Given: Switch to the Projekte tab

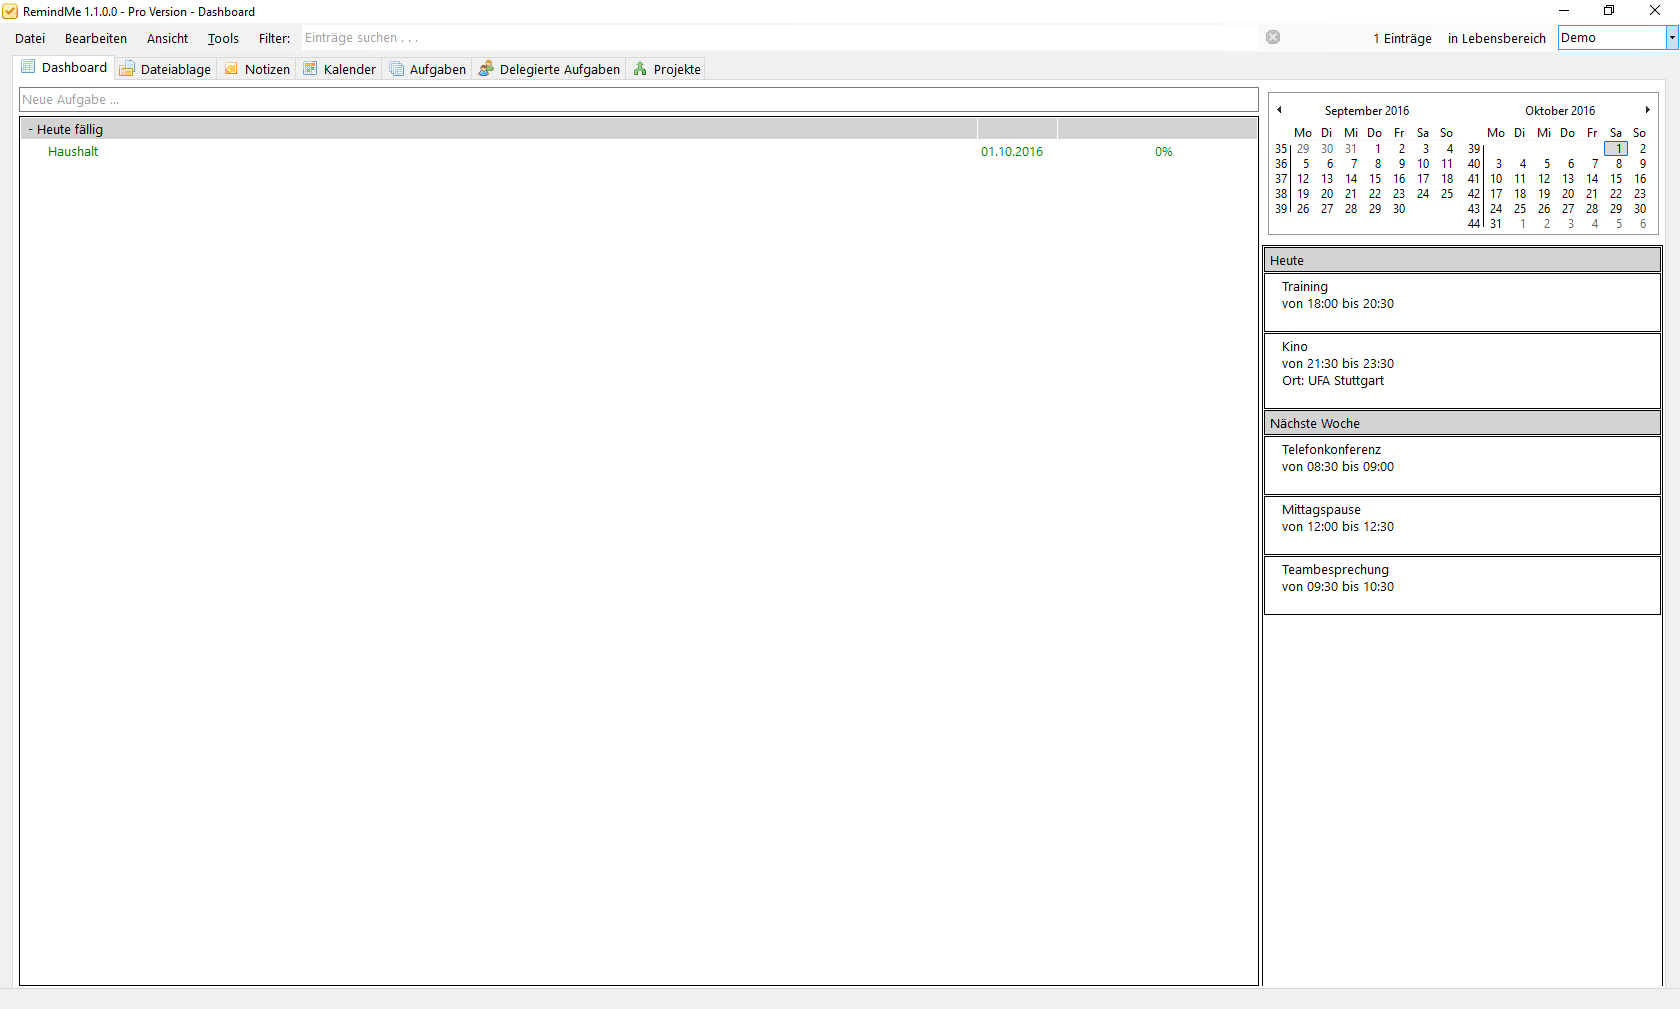Looking at the screenshot, I should pyautogui.click(x=667, y=69).
